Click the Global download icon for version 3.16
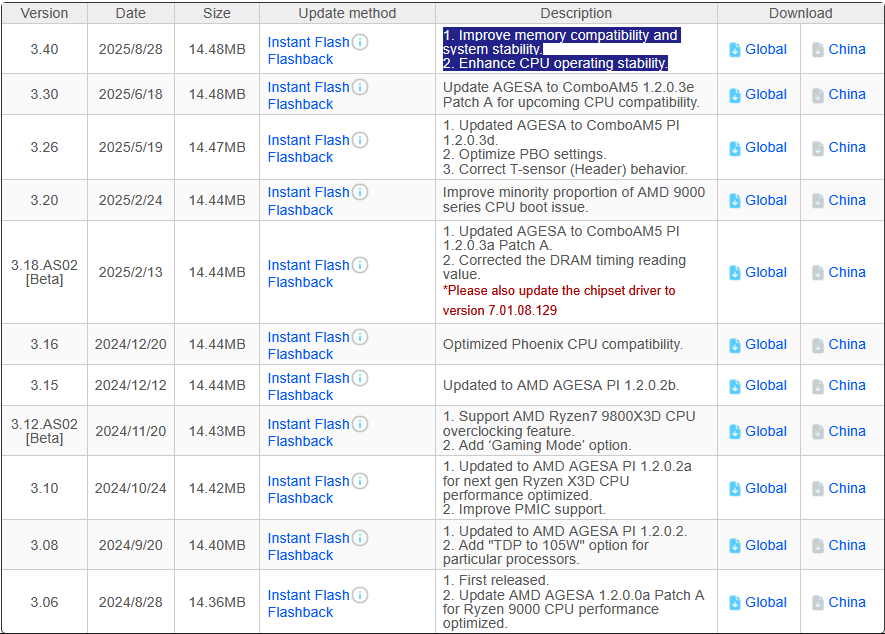 pyautogui.click(x=735, y=345)
